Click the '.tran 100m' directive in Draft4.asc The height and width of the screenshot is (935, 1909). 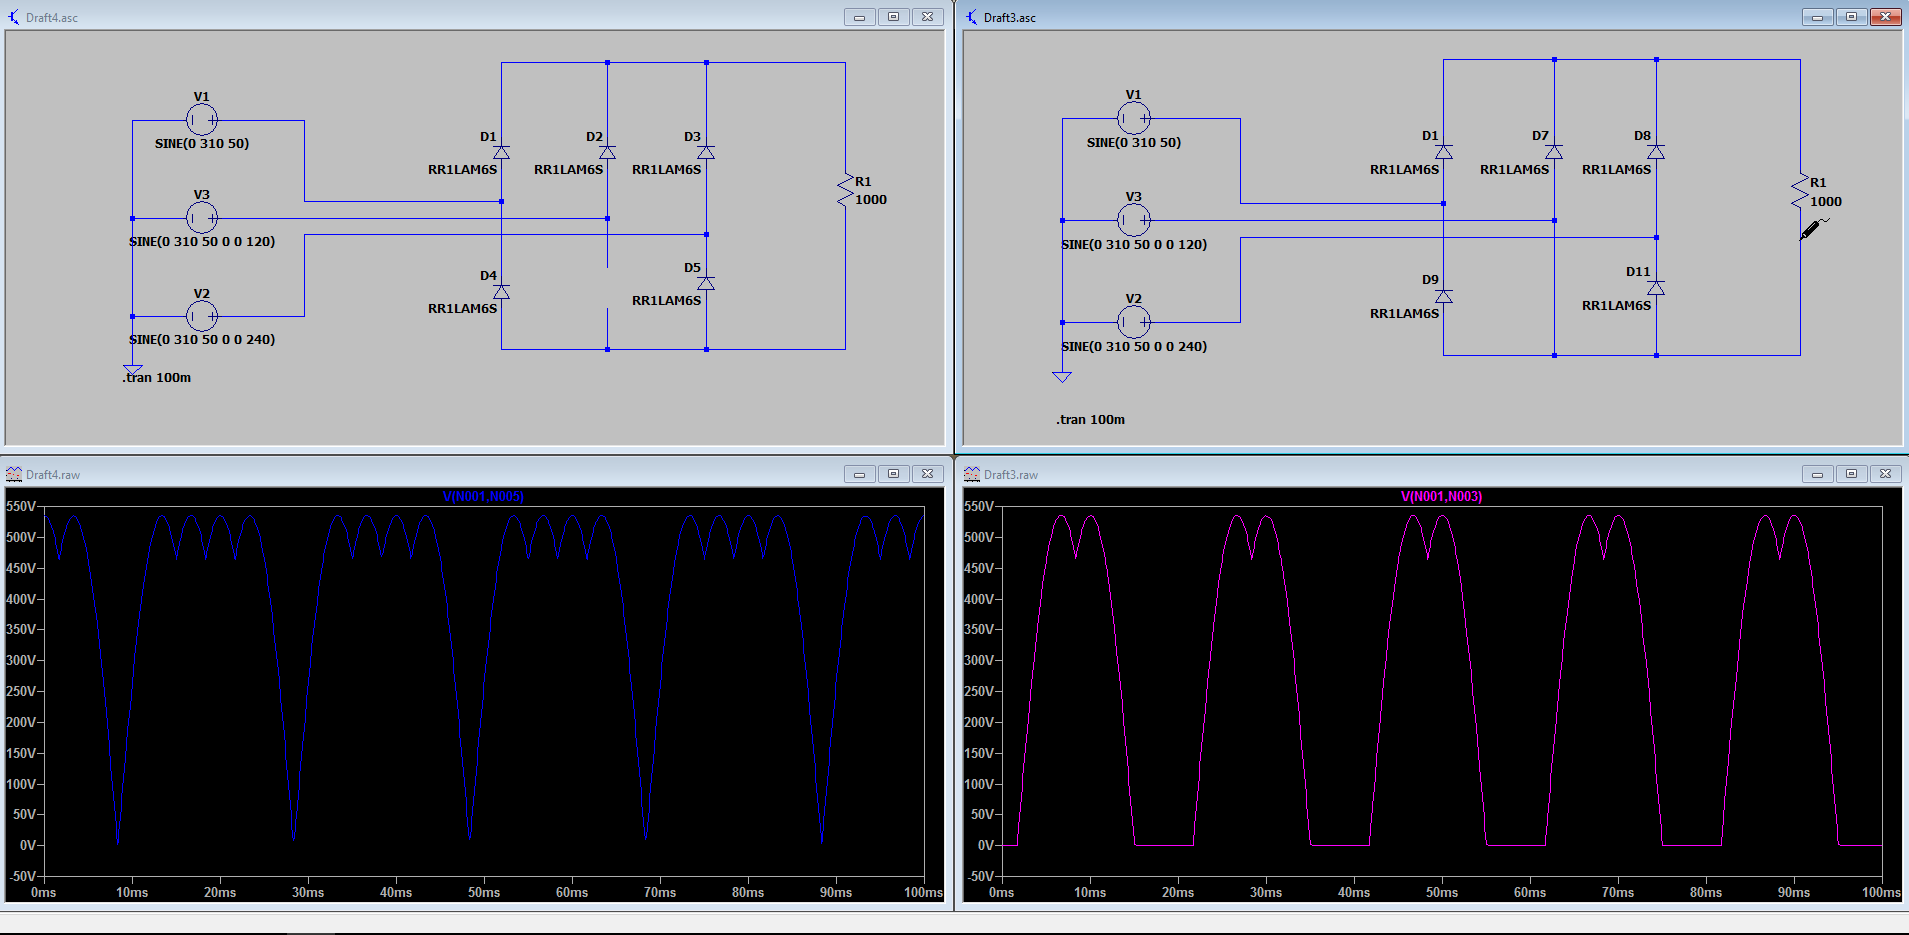click(157, 378)
